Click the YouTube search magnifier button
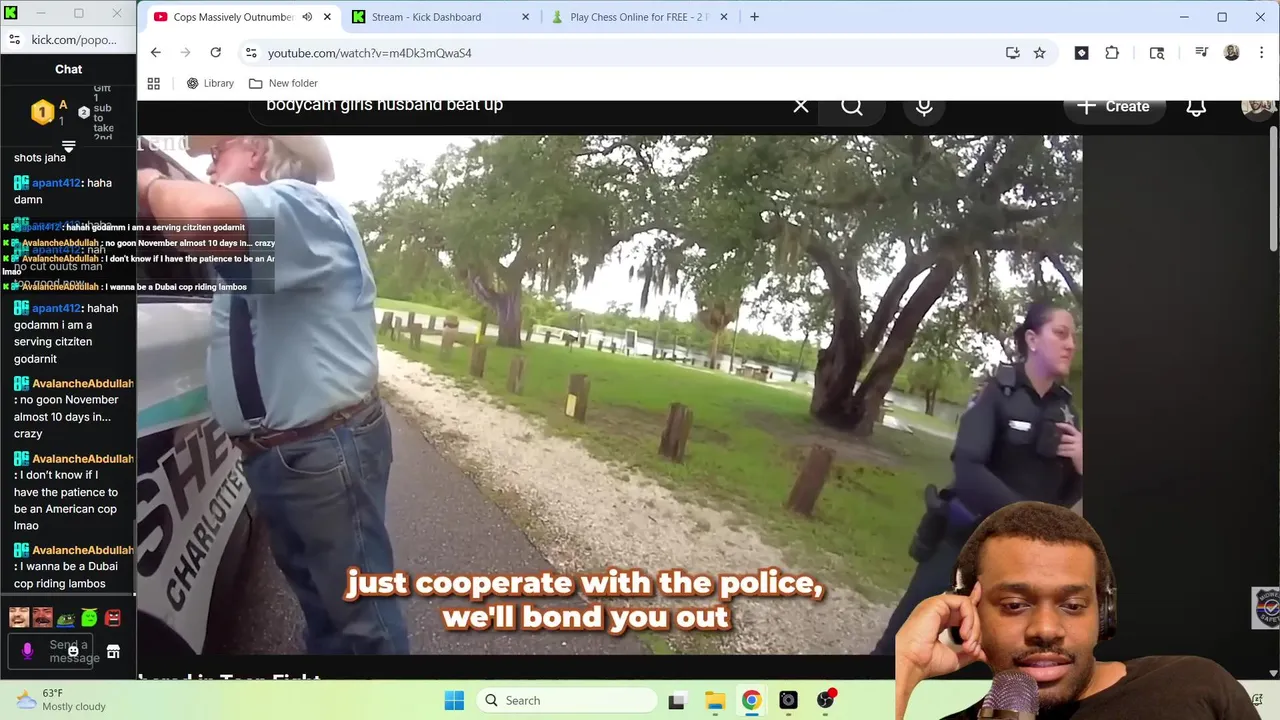 tap(852, 106)
